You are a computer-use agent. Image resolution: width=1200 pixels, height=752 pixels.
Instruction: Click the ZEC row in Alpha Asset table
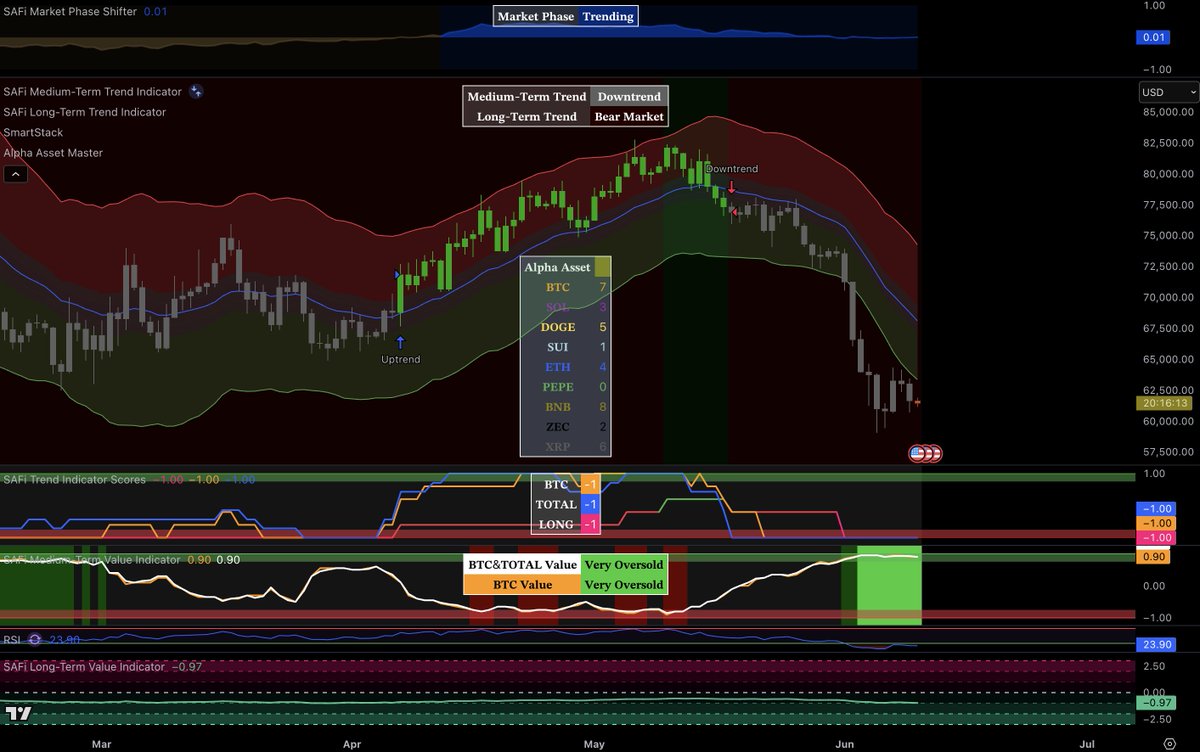tap(566, 427)
